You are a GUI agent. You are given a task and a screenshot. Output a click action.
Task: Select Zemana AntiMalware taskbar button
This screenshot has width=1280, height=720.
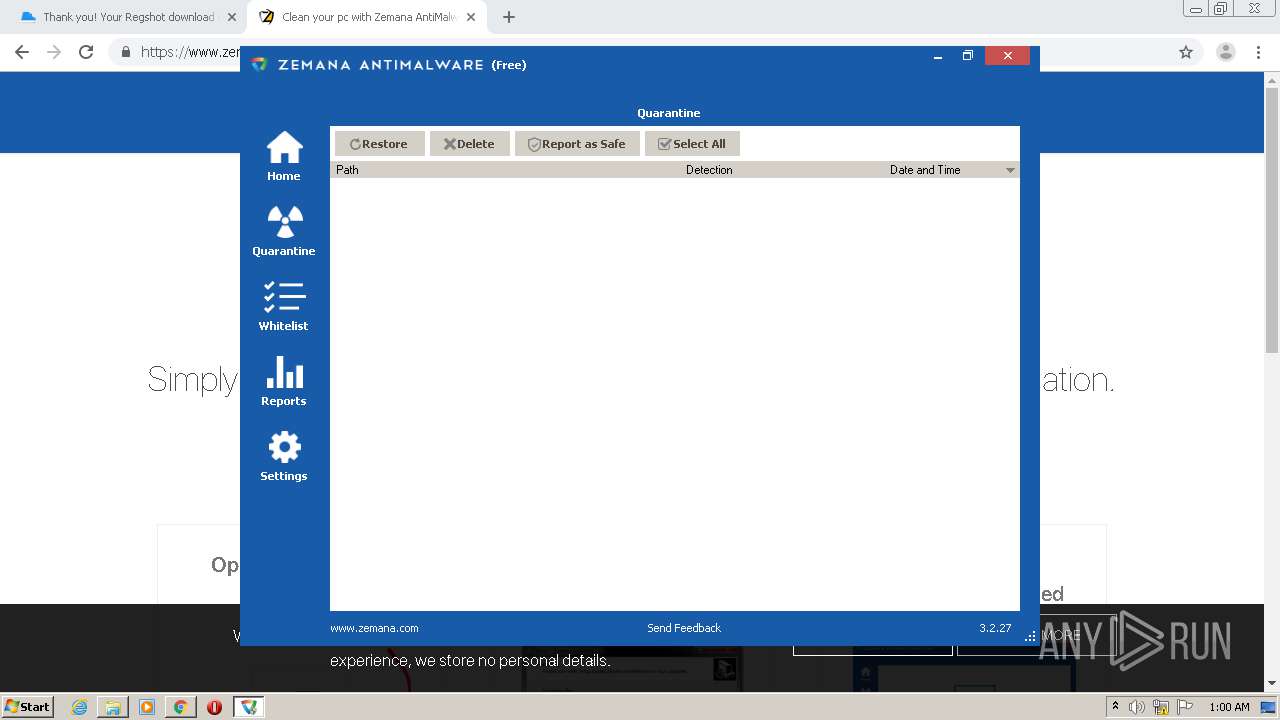click(249, 707)
